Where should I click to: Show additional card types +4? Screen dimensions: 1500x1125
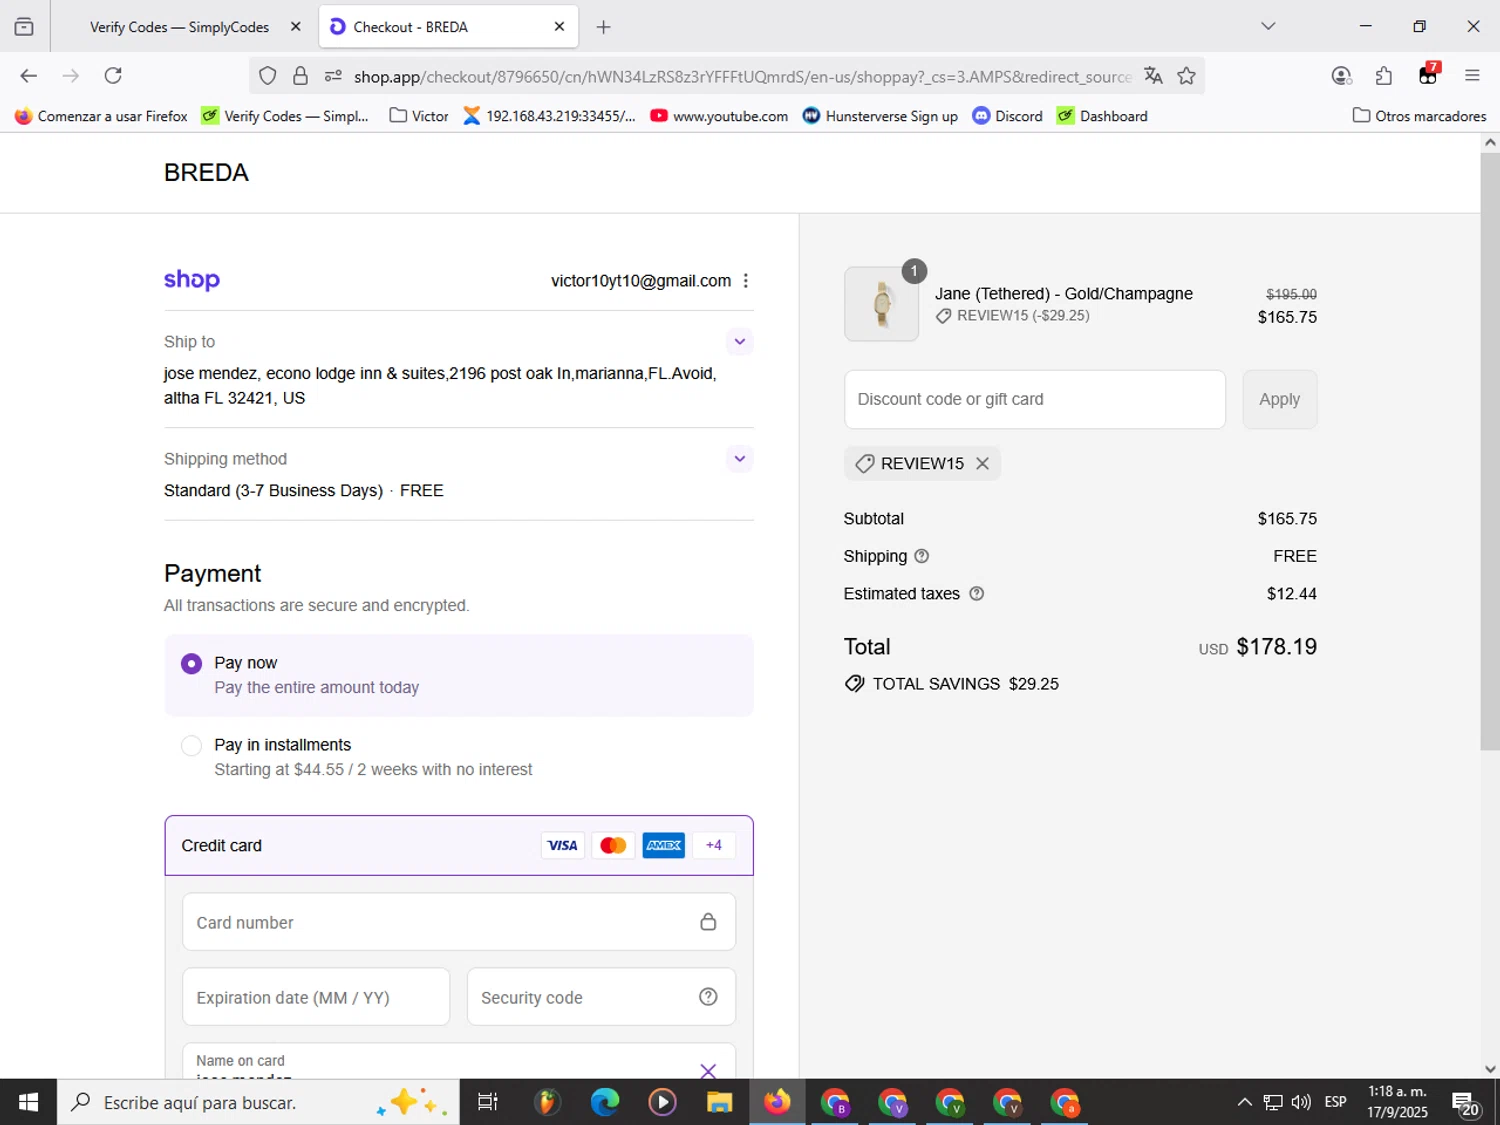click(x=714, y=845)
